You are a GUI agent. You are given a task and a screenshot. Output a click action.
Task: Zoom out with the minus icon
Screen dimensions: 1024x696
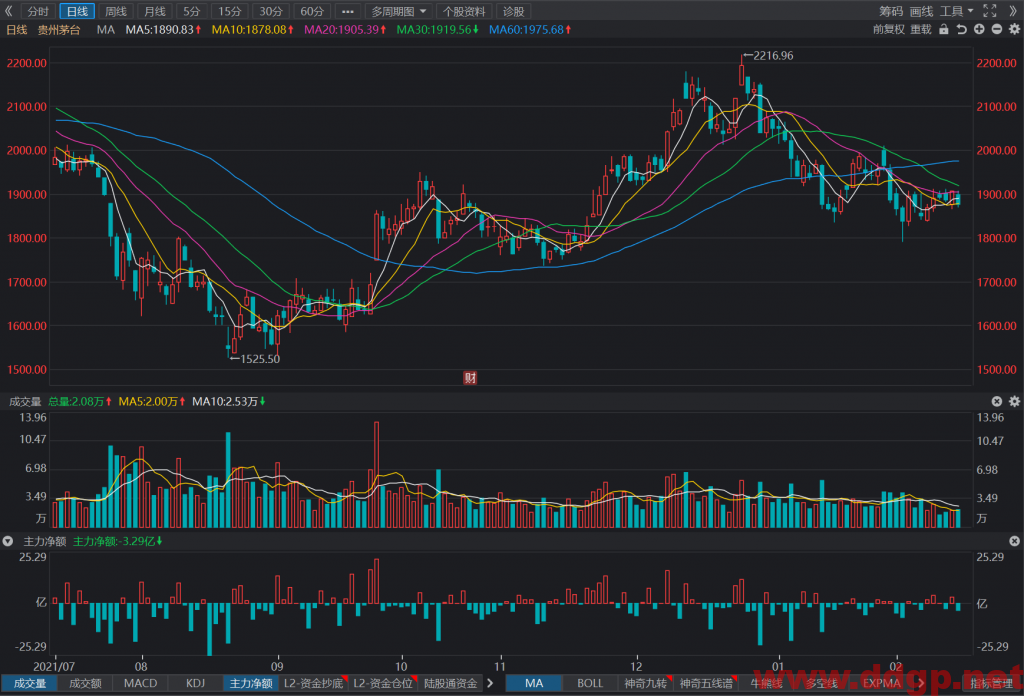(x=997, y=29)
